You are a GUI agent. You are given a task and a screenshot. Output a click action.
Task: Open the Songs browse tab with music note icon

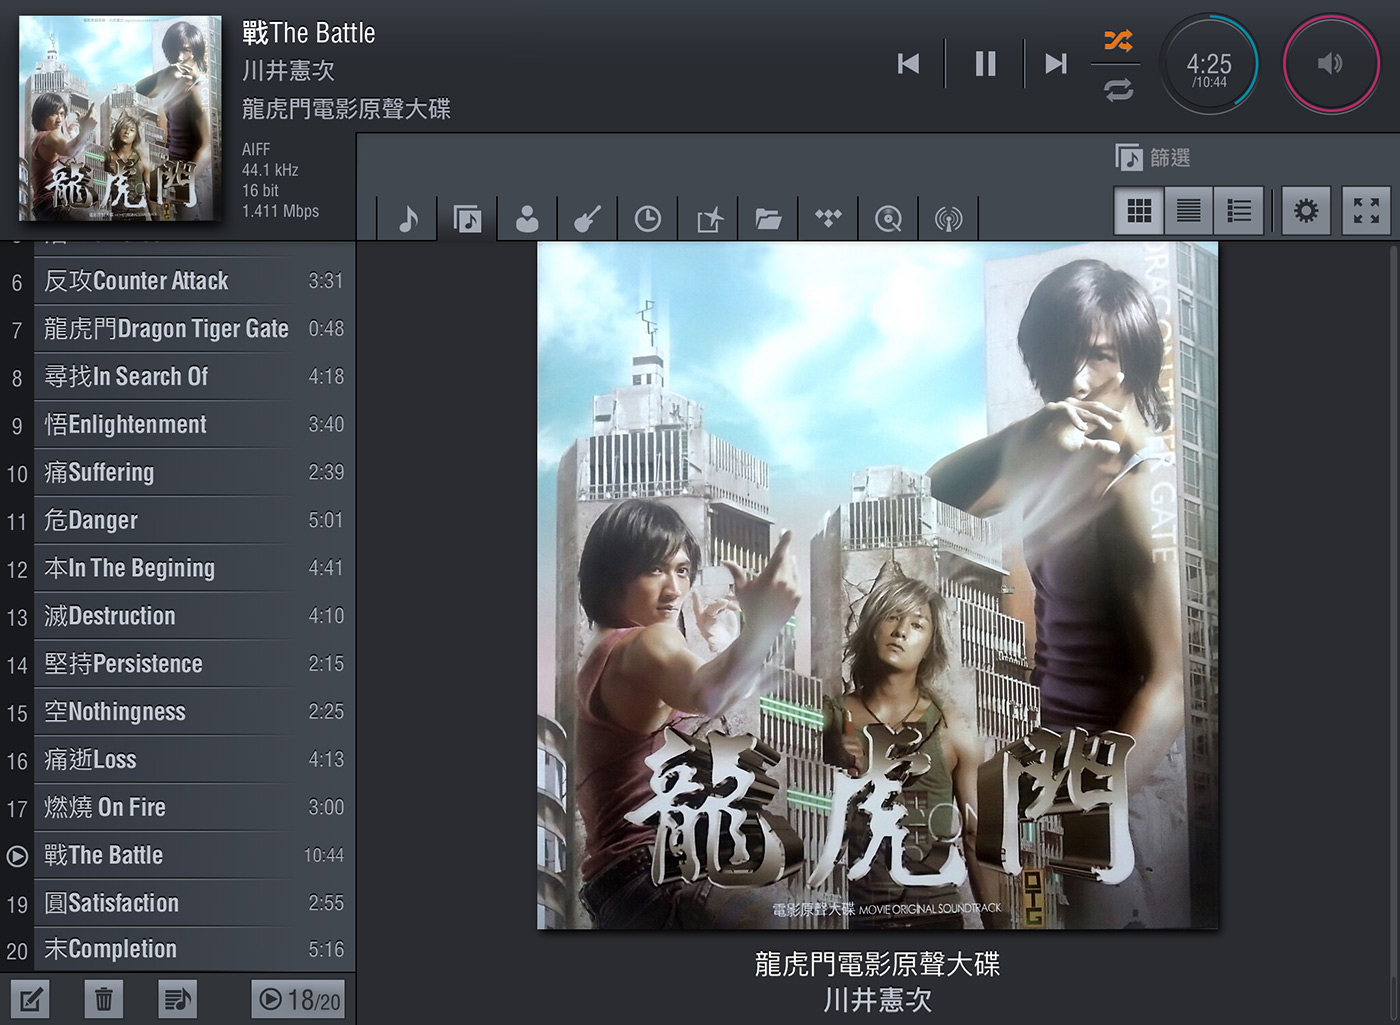pos(408,217)
